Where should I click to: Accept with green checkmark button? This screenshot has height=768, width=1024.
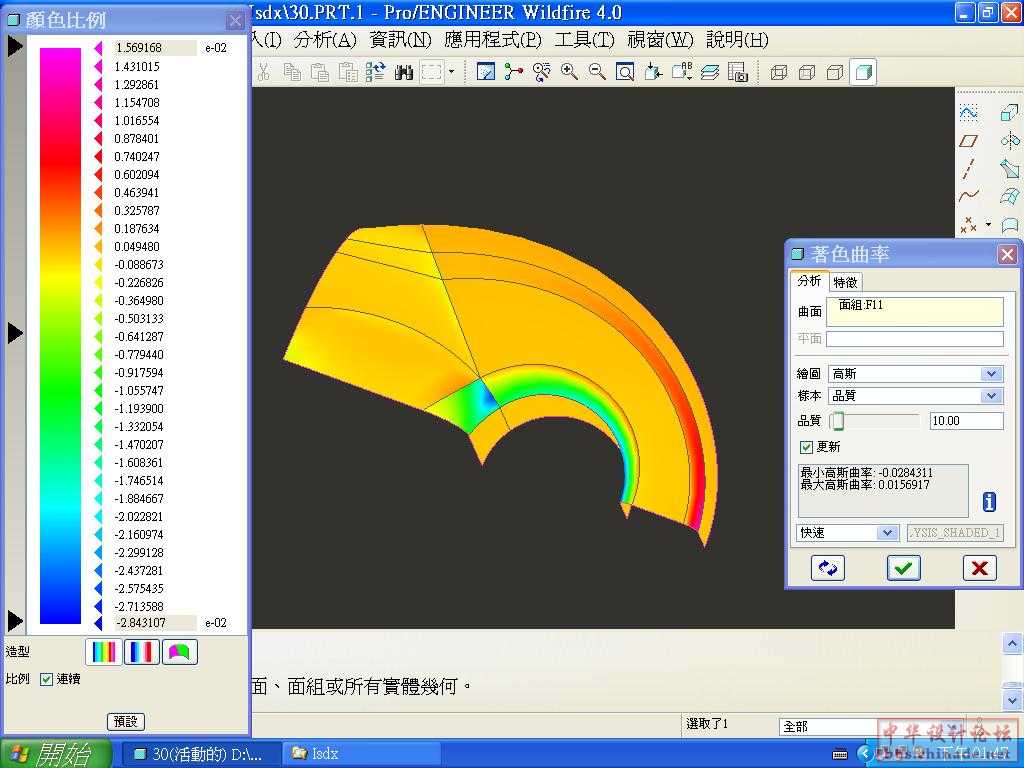point(904,568)
